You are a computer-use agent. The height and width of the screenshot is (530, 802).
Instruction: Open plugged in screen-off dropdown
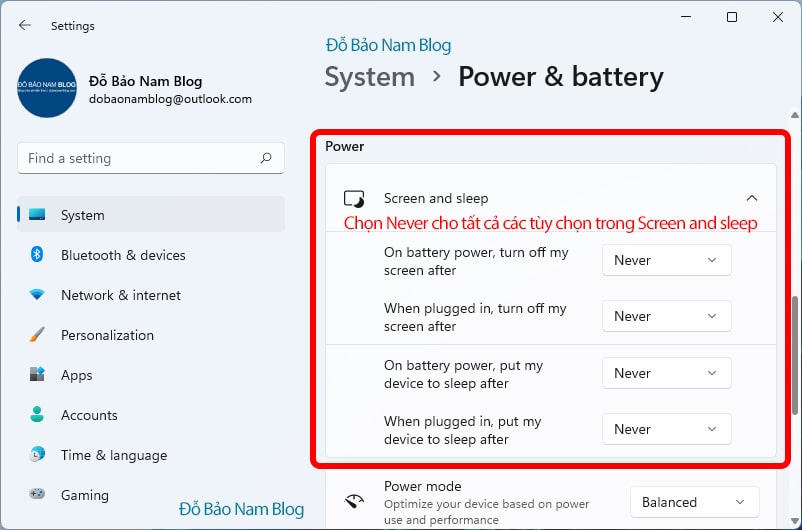click(x=666, y=316)
